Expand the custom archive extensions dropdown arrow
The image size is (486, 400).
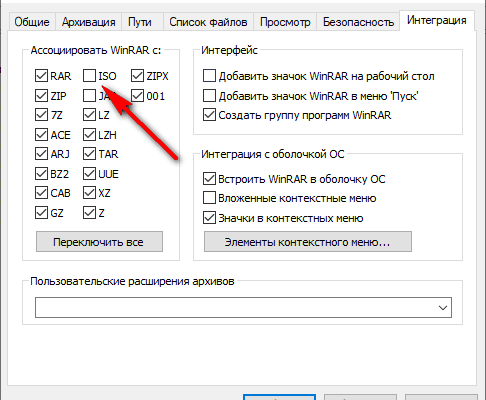(x=443, y=308)
